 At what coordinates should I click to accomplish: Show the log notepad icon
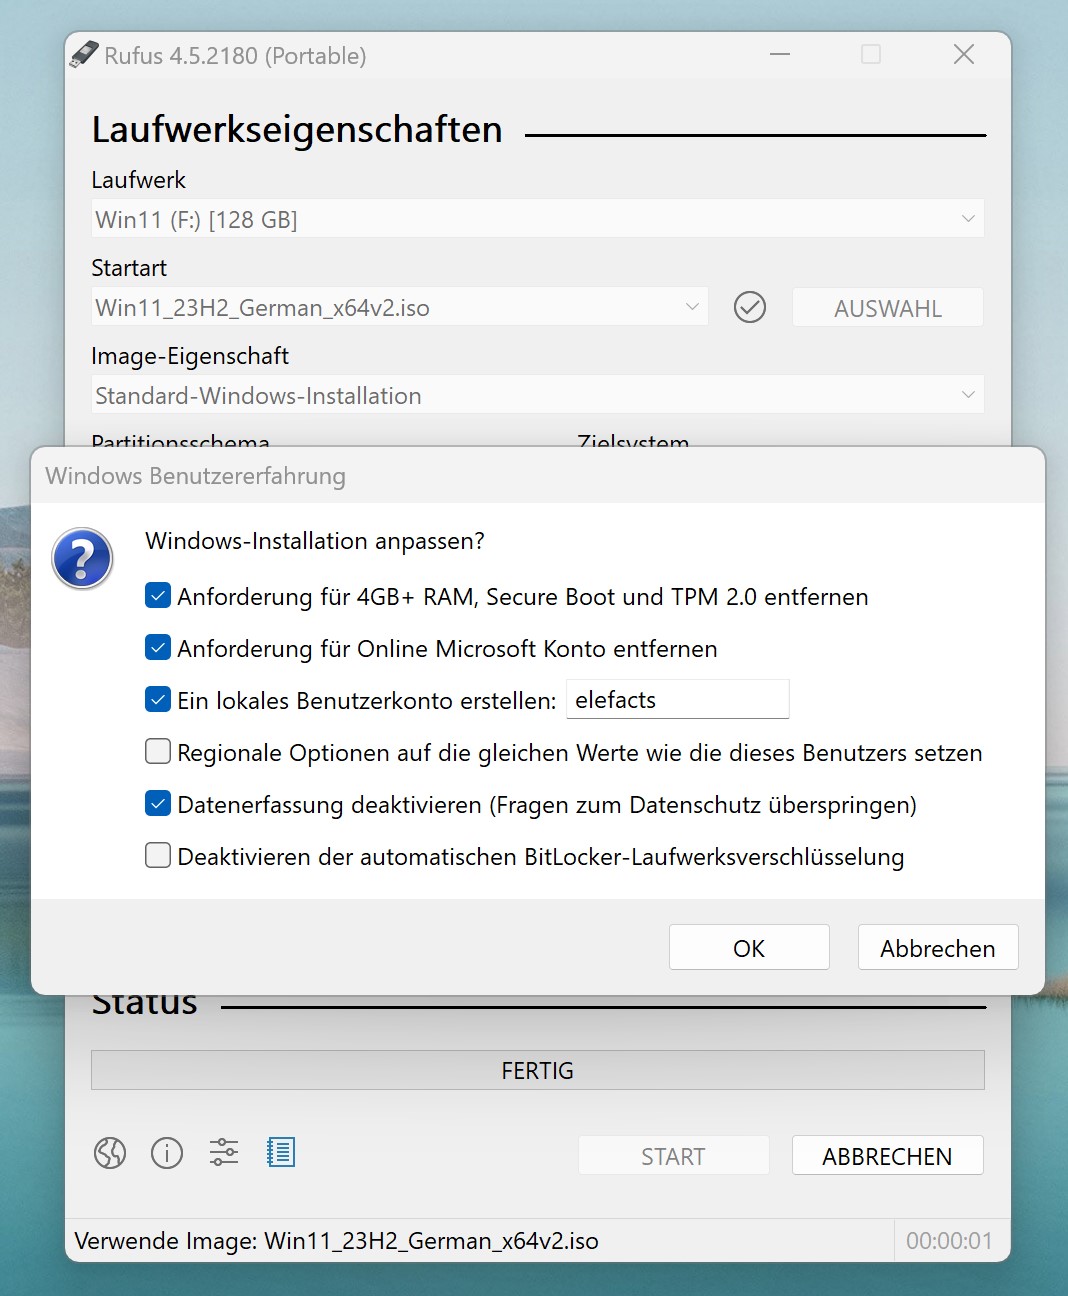click(x=281, y=1153)
